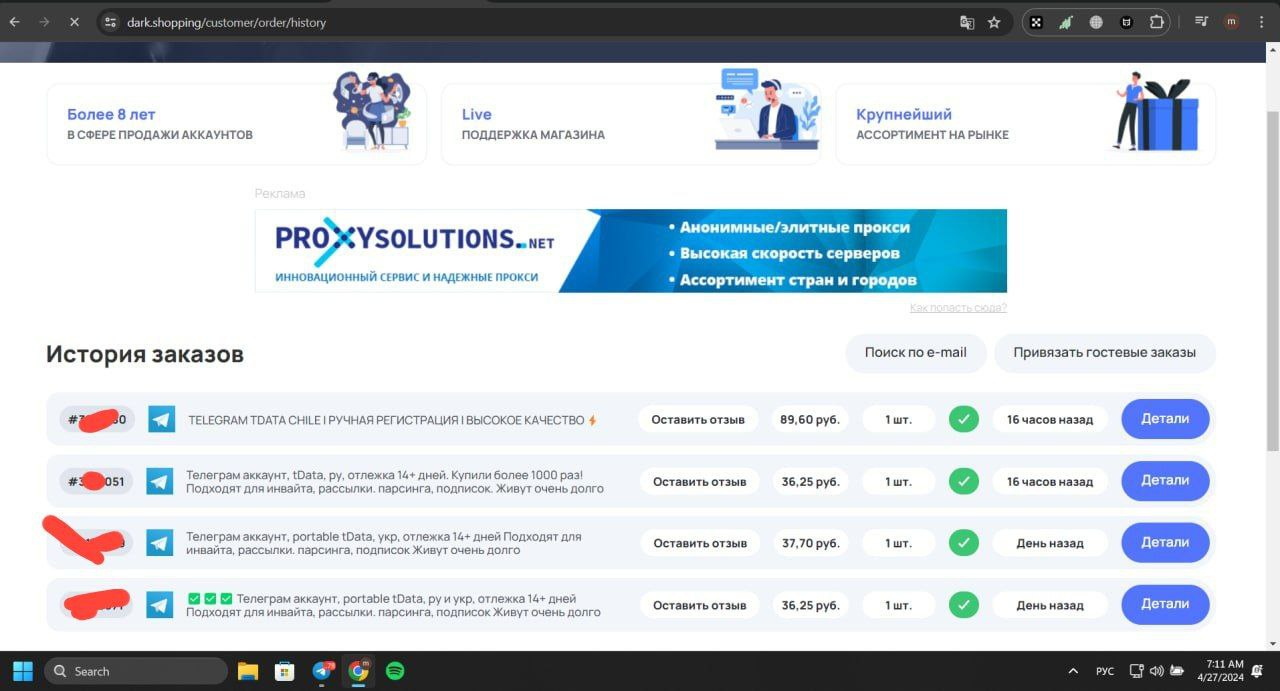Open Telegram from the taskbar
This screenshot has height=691, width=1280.
(x=322, y=671)
